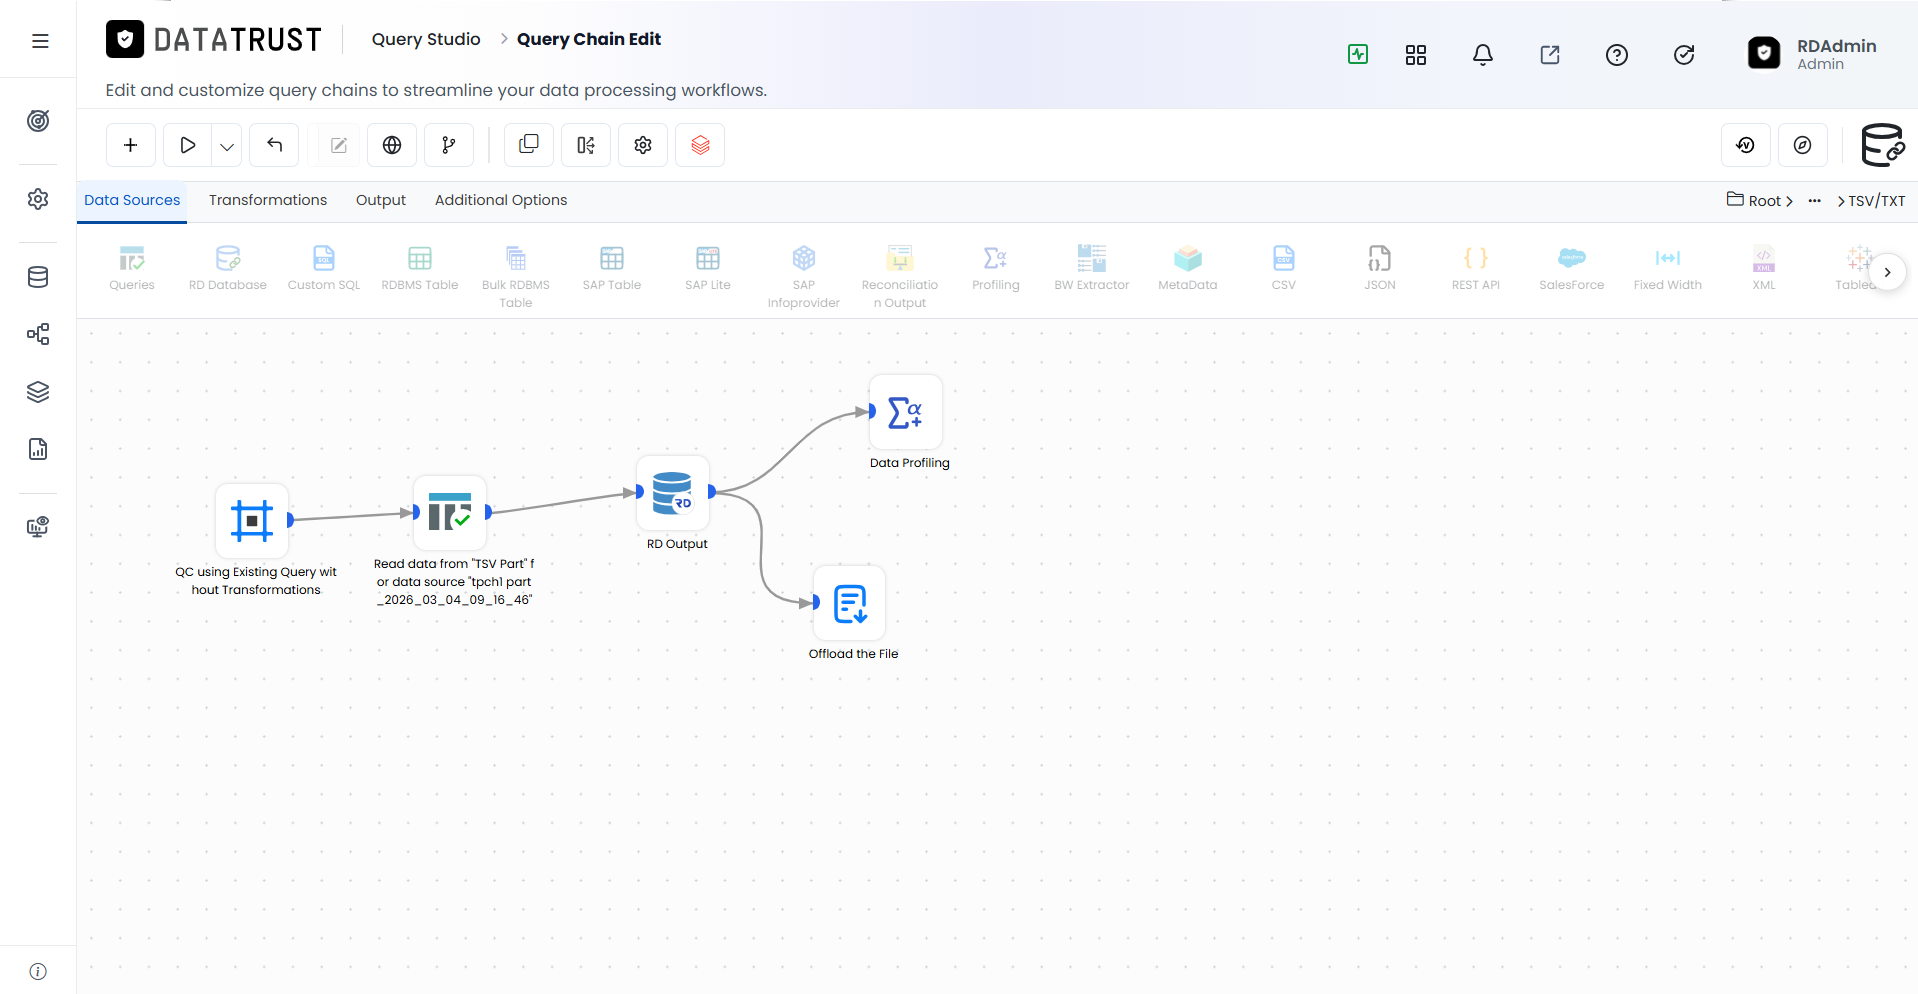Select the CSV data source

click(x=1284, y=268)
